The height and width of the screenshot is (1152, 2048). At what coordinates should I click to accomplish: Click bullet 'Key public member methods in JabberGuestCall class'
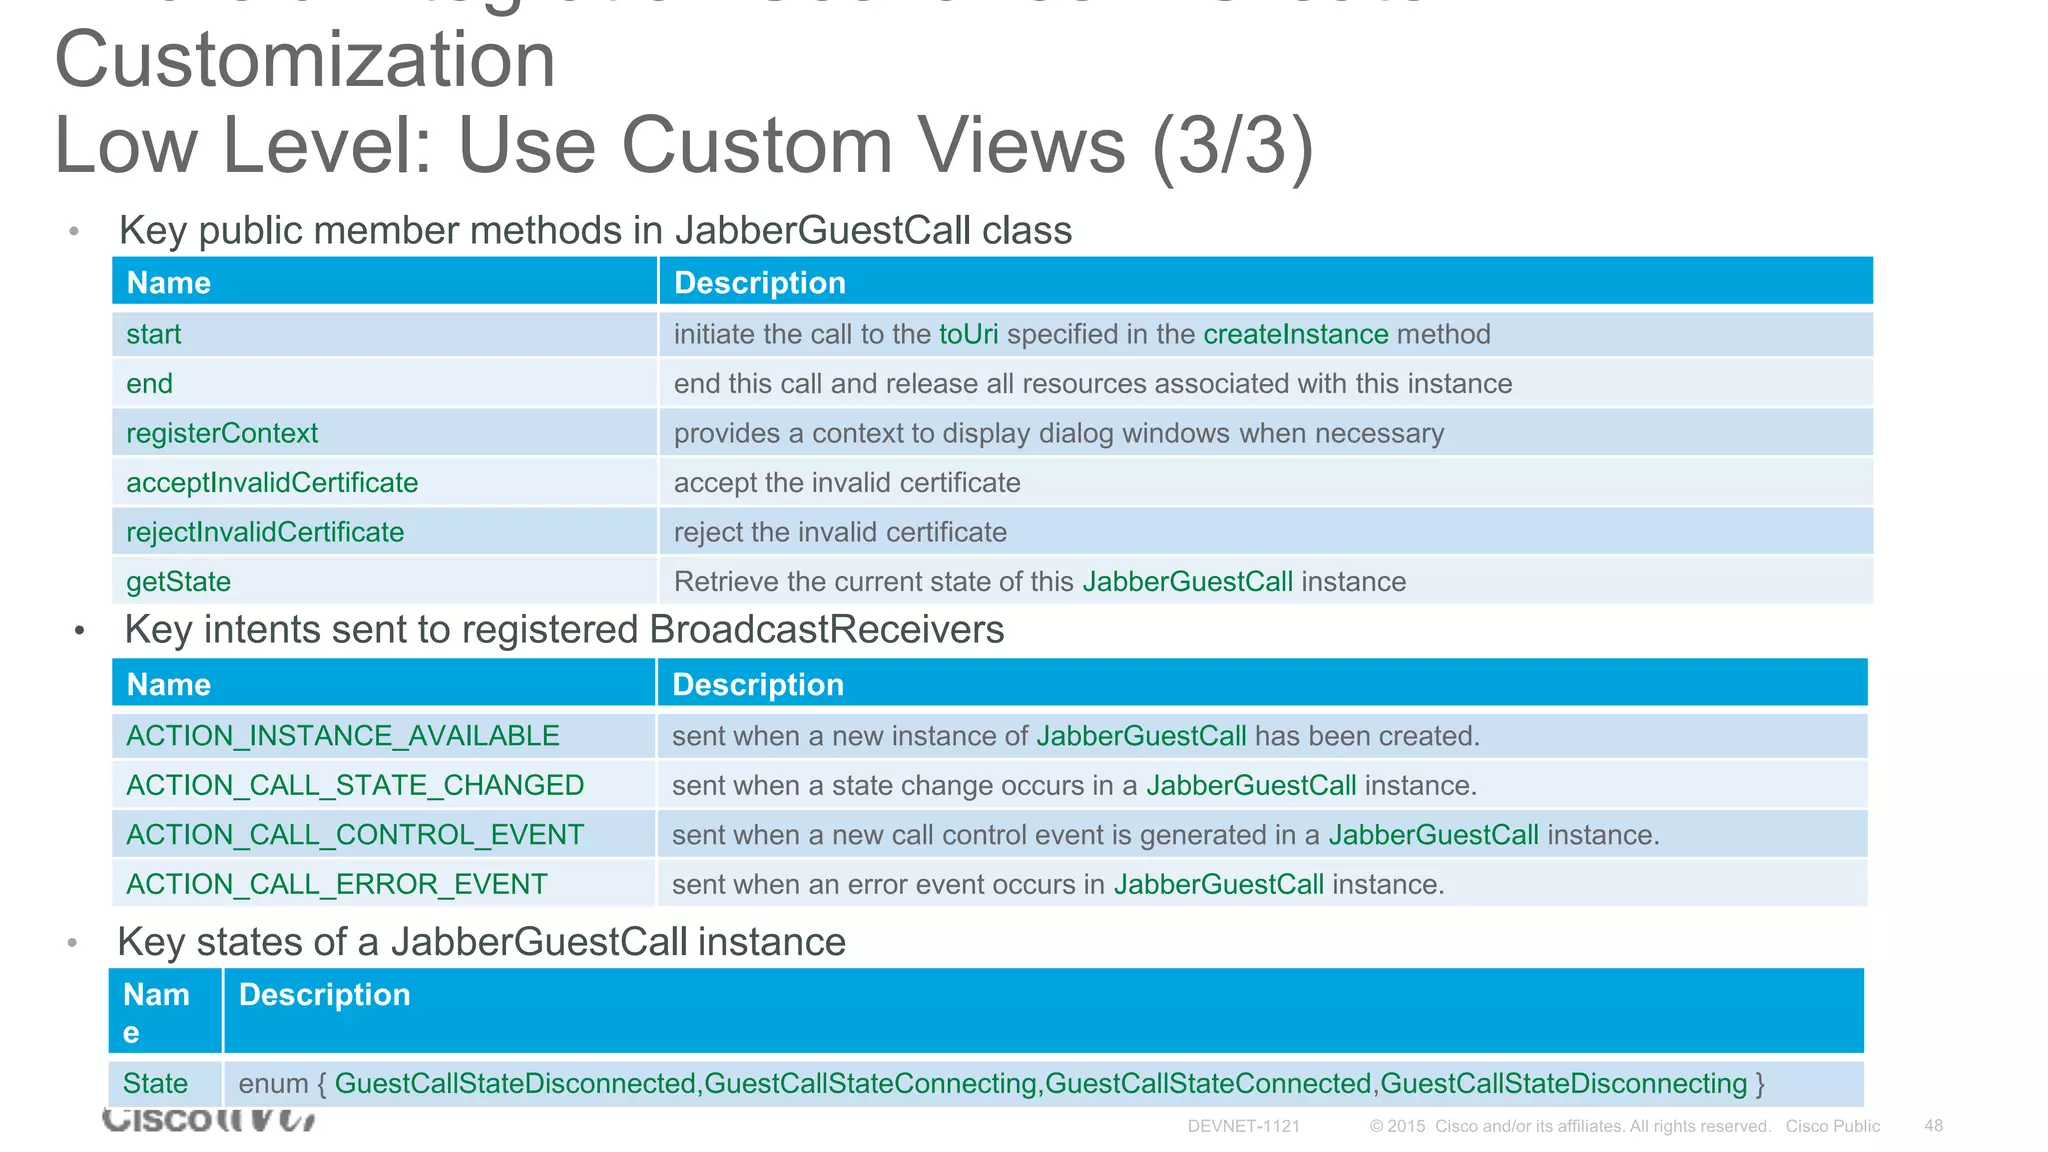coord(595,231)
